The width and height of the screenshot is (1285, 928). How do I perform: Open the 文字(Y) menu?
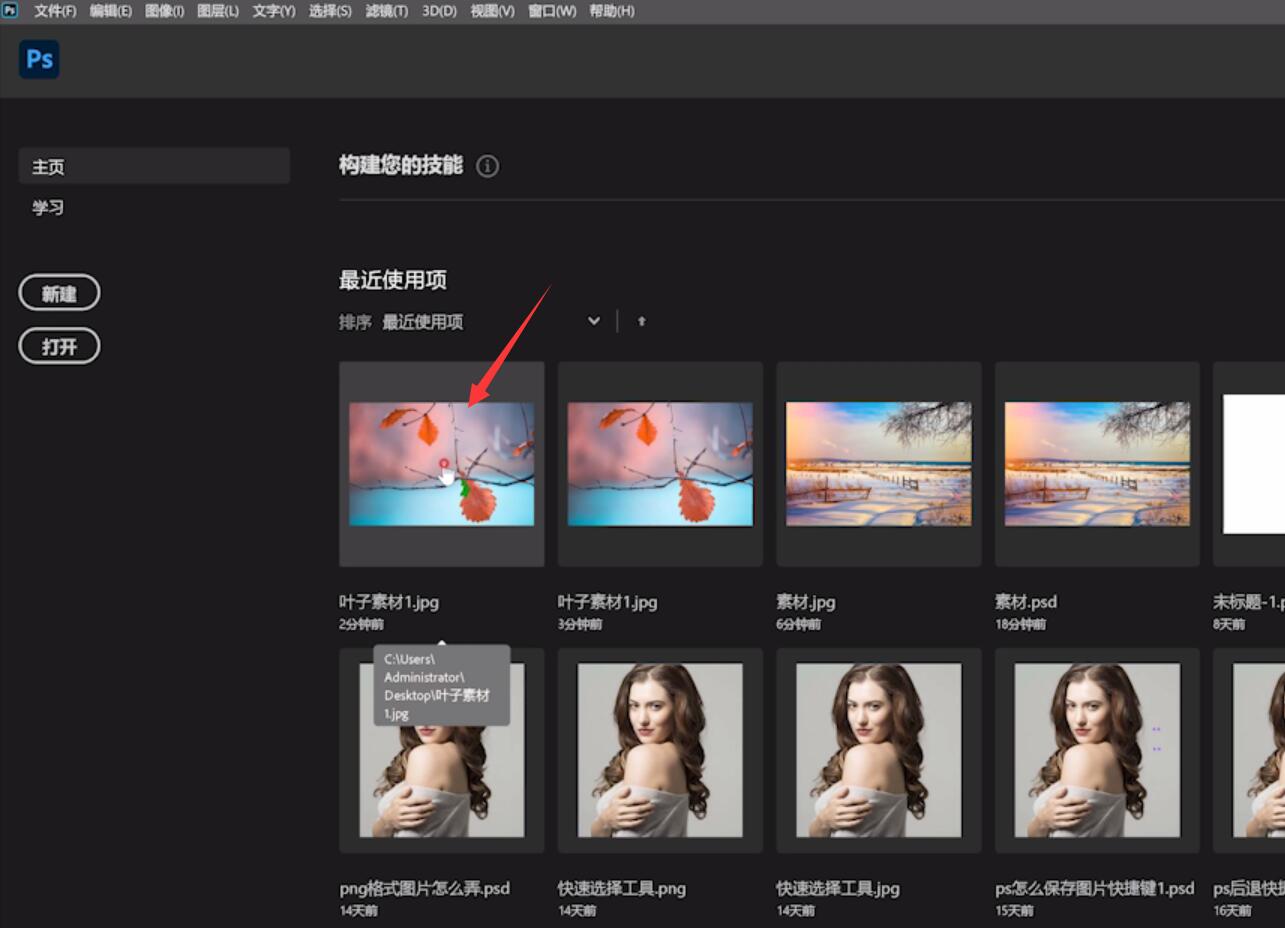coord(273,11)
